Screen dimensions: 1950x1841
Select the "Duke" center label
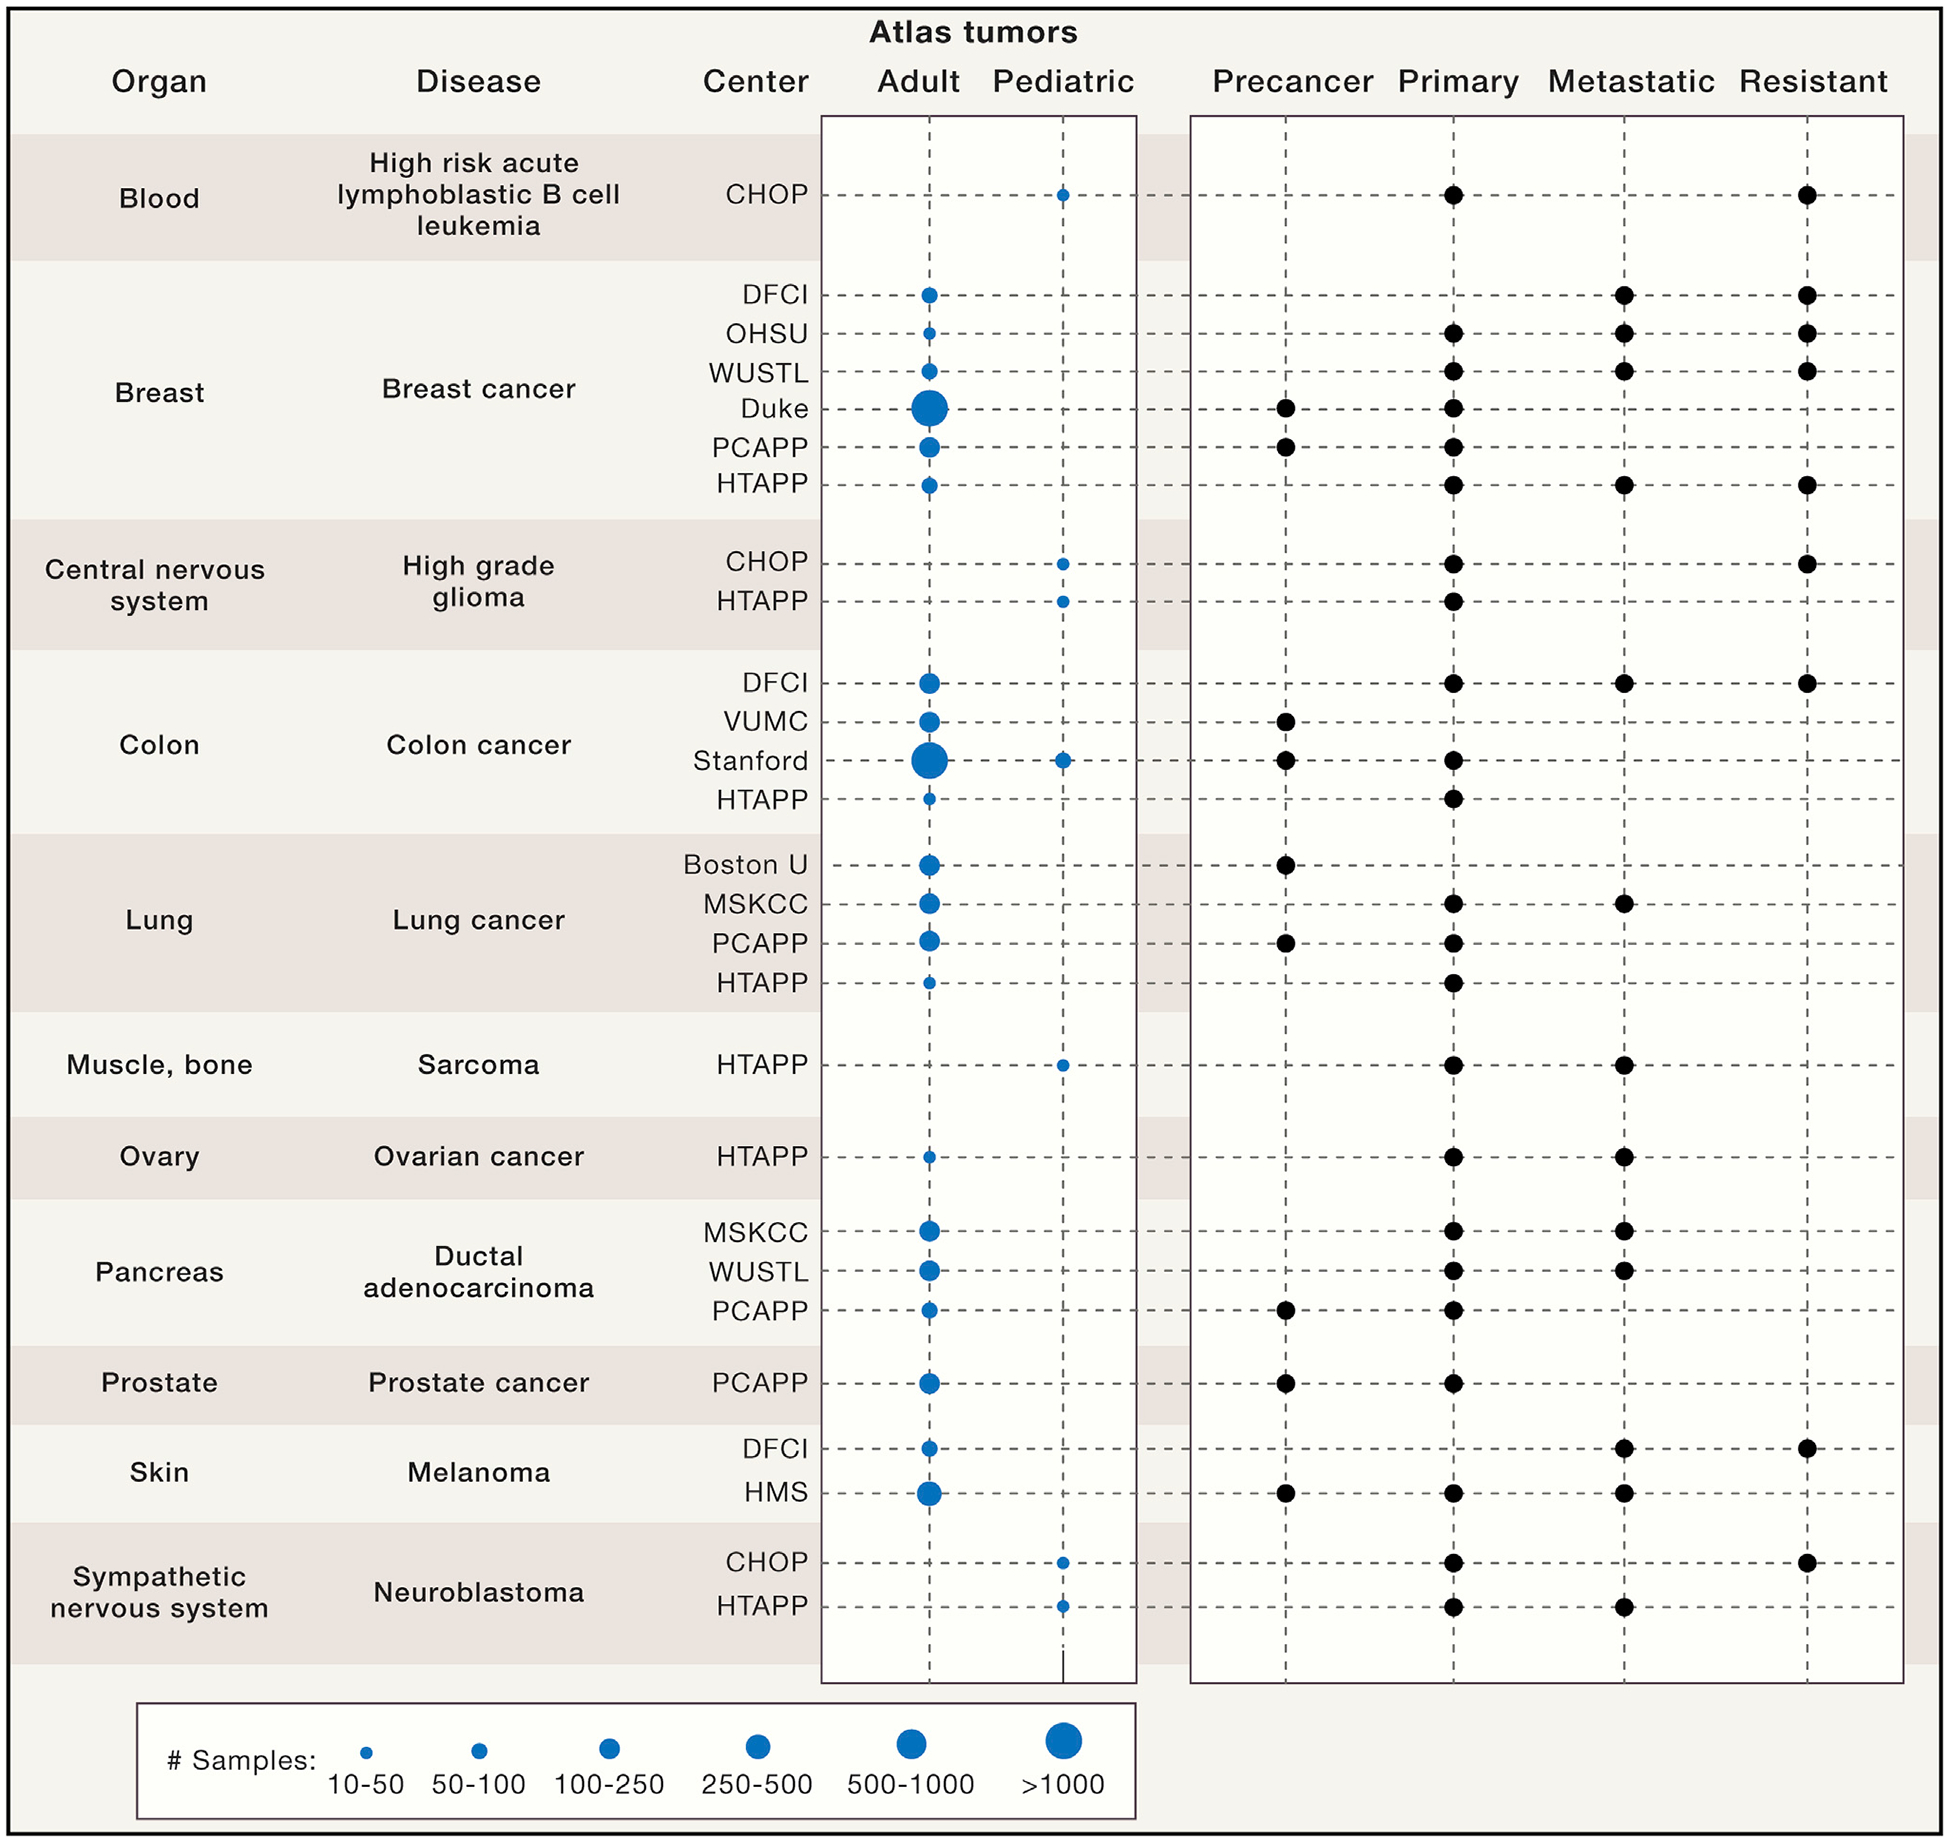(x=774, y=409)
